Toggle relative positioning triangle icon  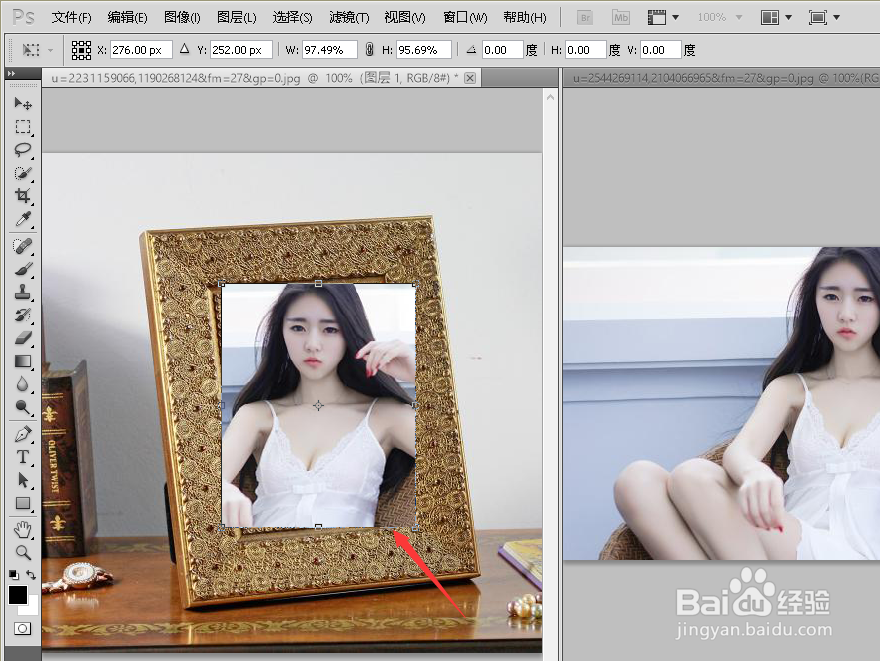(184, 49)
